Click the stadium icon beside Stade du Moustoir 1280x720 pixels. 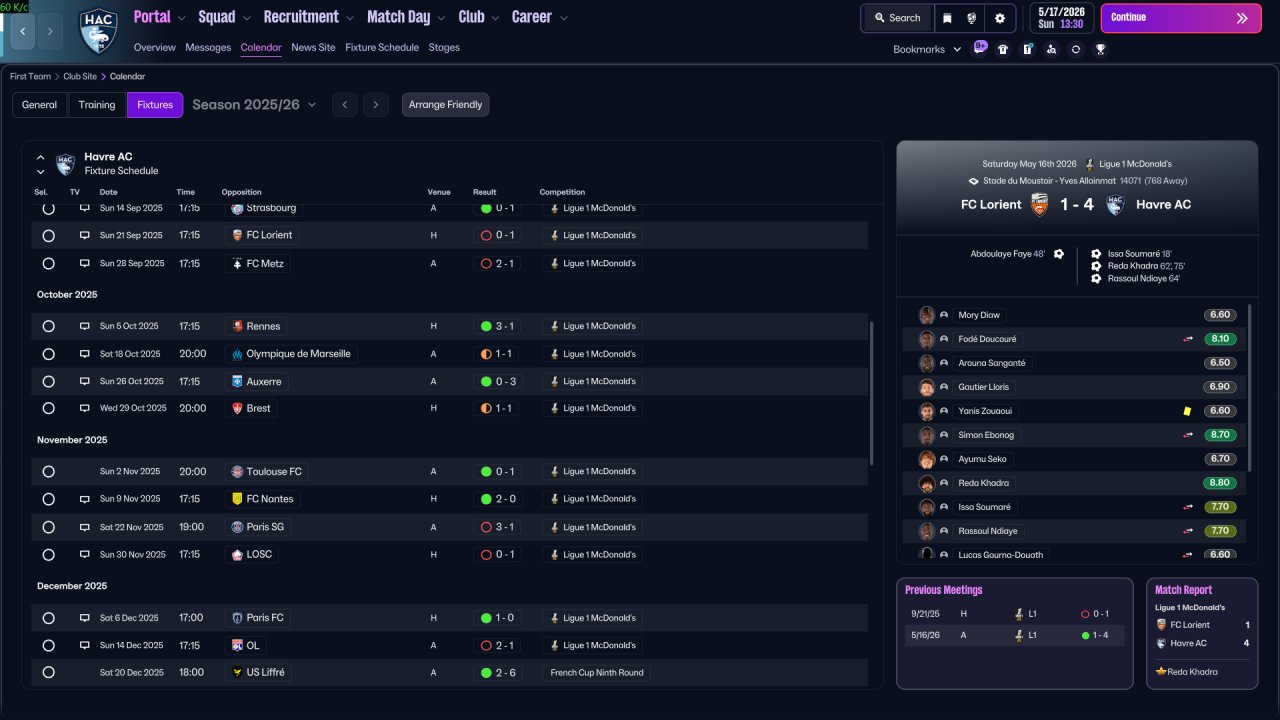[973, 181]
